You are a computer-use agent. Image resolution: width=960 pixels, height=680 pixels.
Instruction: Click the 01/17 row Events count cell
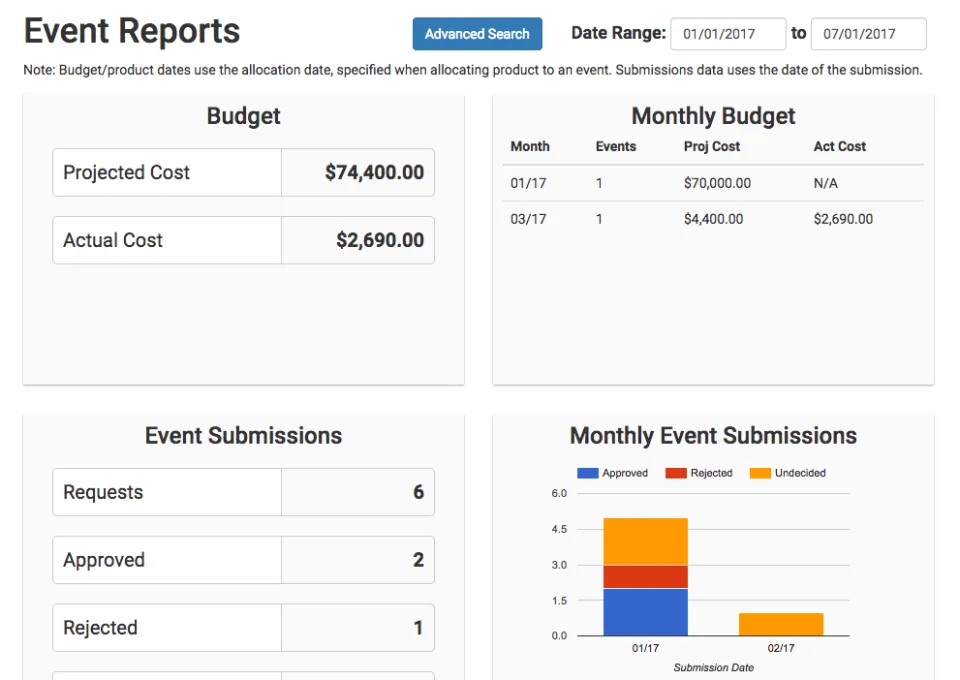click(599, 183)
